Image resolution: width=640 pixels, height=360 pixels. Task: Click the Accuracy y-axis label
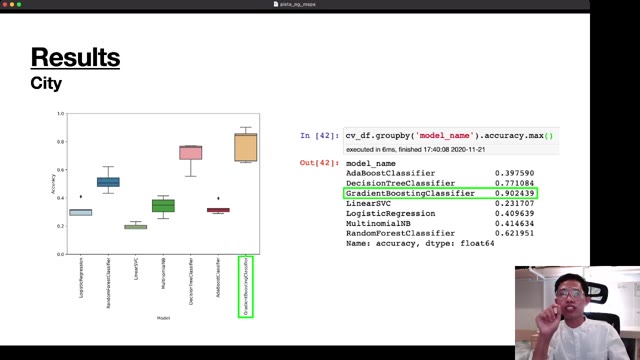(53, 184)
